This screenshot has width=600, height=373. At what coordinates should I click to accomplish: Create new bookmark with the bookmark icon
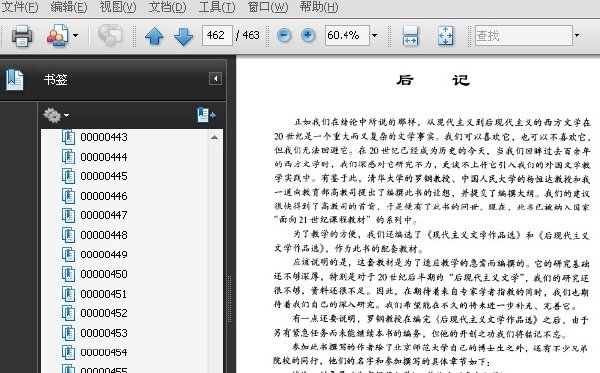tap(206, 115)
